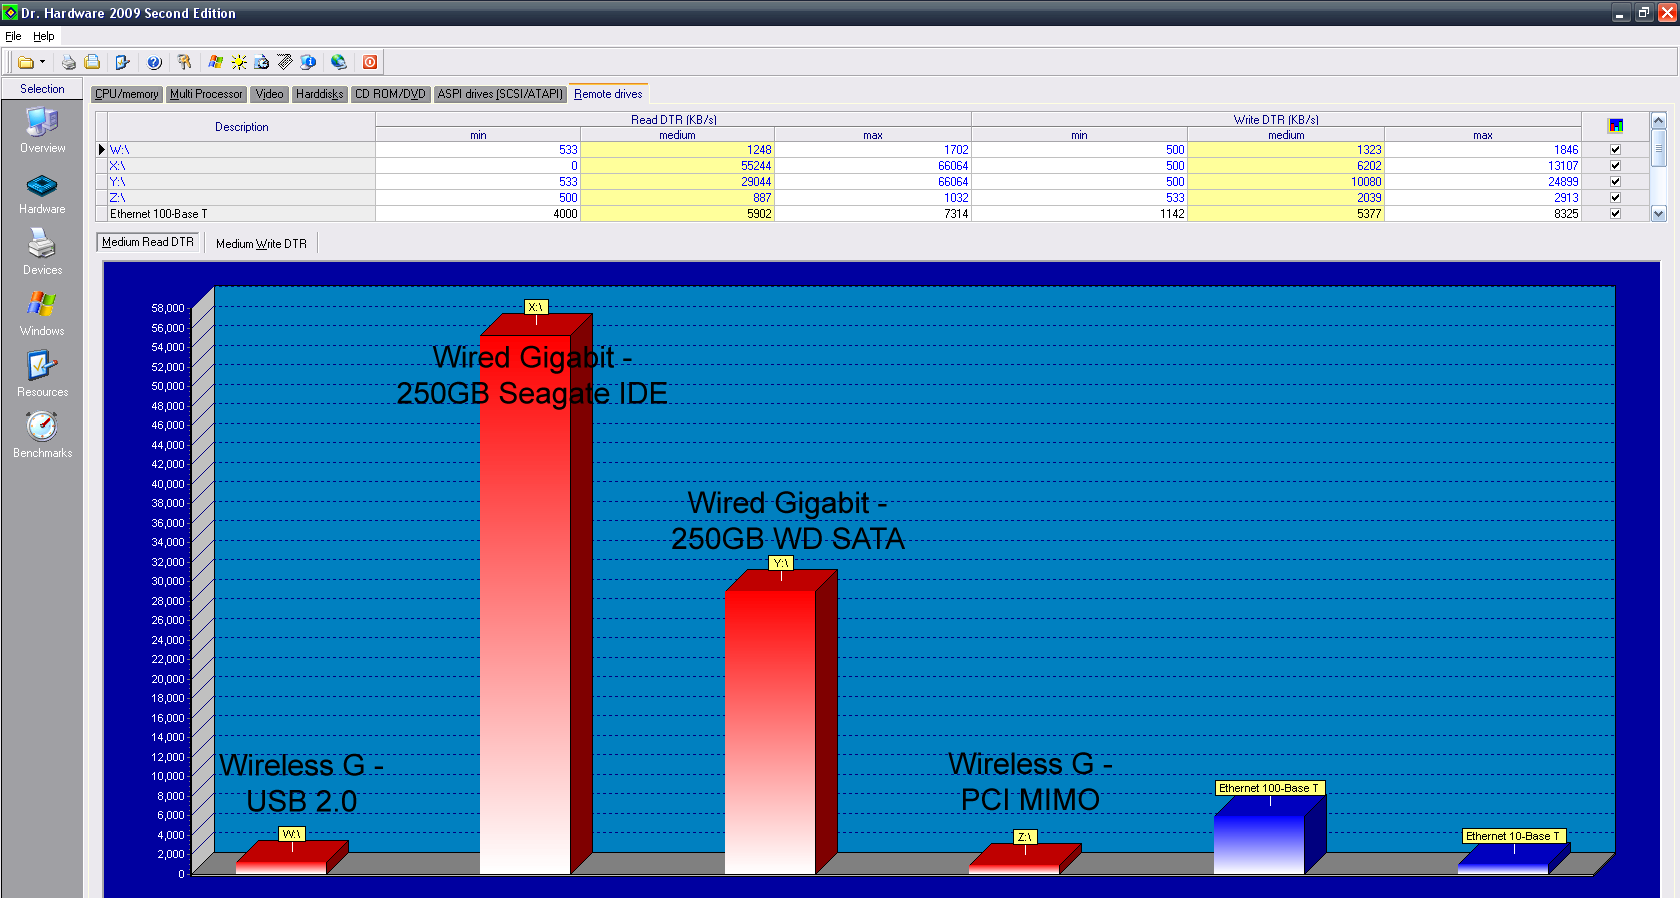
Task: Click the gray printer icon
Action: pyautogui.click(x=69, y=62)
